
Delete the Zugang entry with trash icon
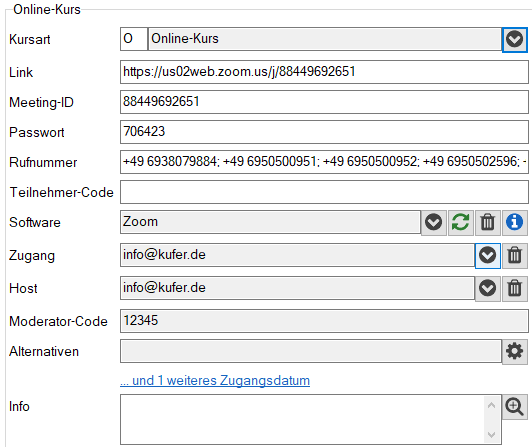click(515, 256)
